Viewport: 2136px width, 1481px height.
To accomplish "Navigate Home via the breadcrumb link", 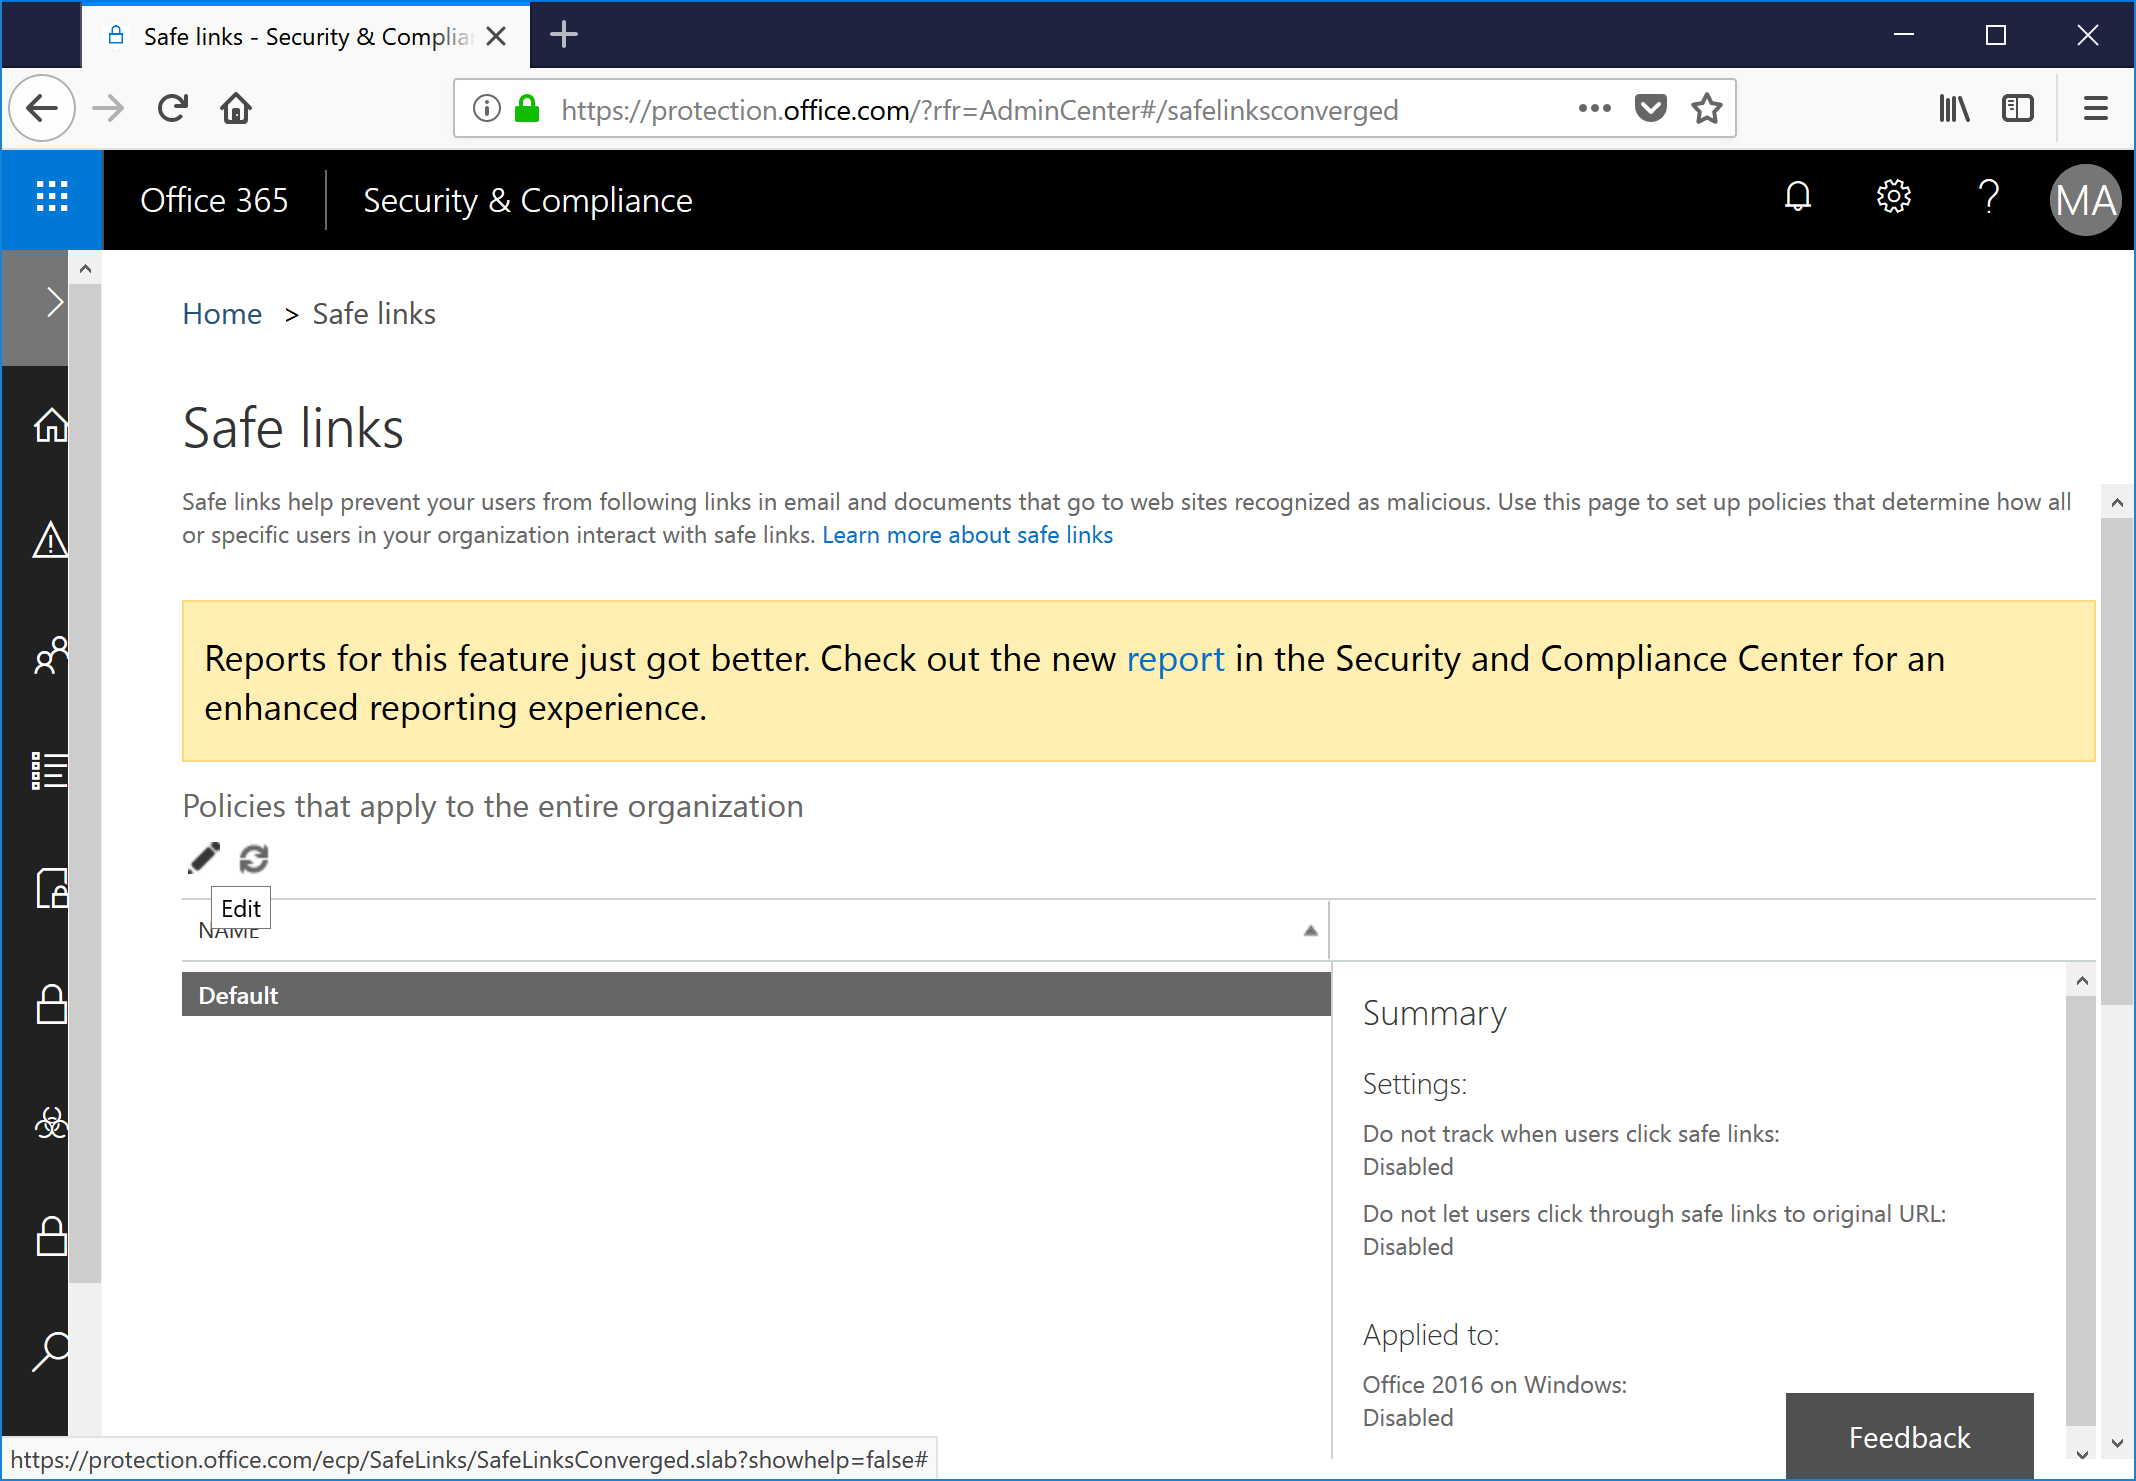I will coord(222,313).
